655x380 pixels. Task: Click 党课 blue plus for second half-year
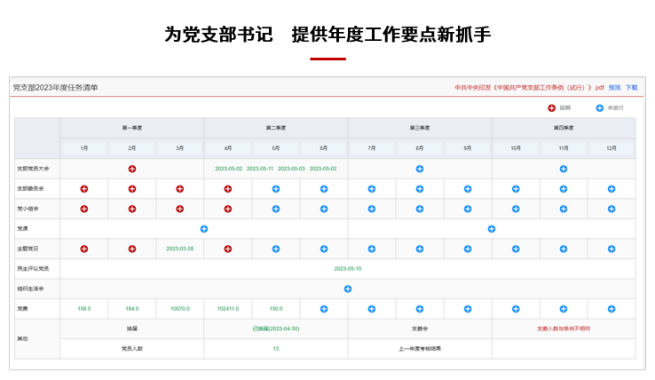[492, 229]
